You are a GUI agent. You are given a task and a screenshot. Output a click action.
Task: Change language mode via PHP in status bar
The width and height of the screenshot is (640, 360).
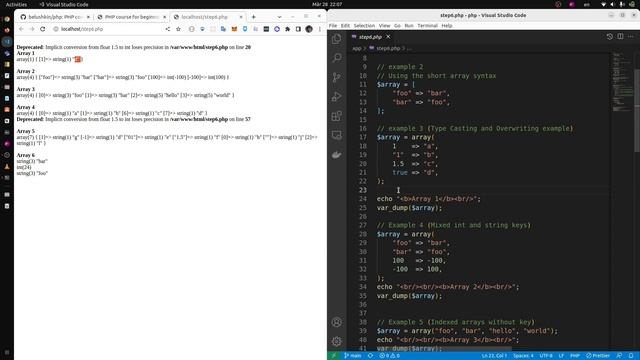point(575,356)
